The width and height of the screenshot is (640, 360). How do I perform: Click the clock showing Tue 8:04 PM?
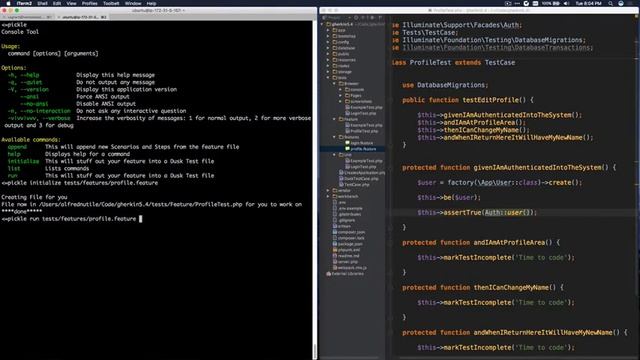[588, 3]
